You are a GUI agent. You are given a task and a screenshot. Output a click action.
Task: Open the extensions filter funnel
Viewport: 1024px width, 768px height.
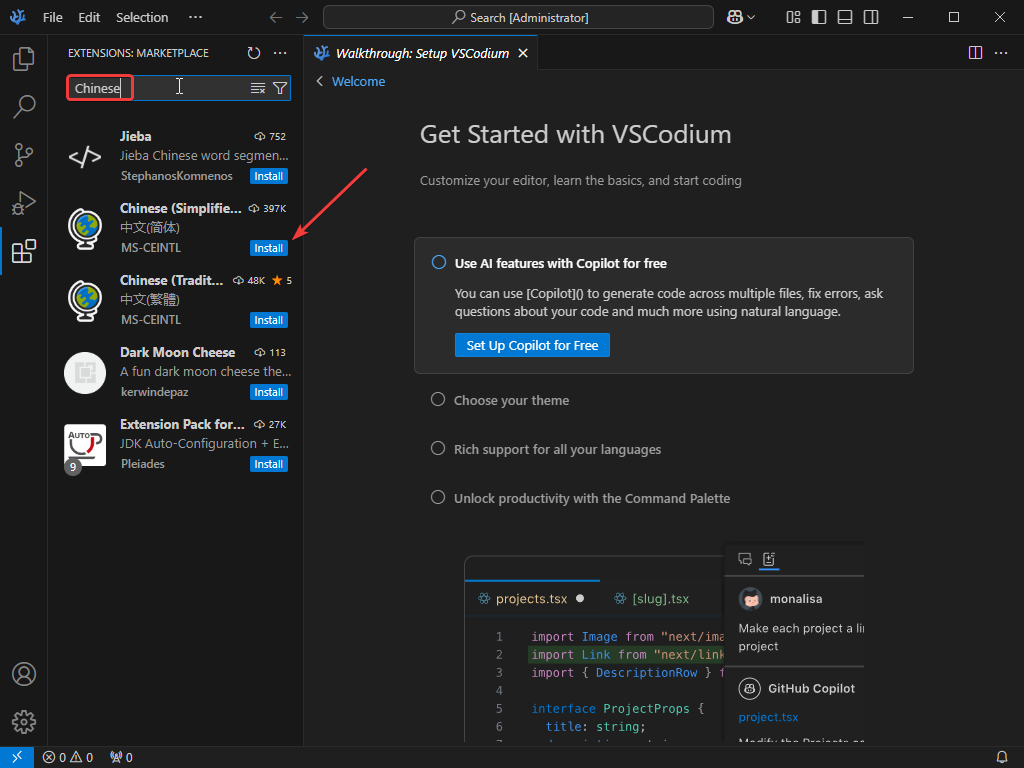[280, 88]
